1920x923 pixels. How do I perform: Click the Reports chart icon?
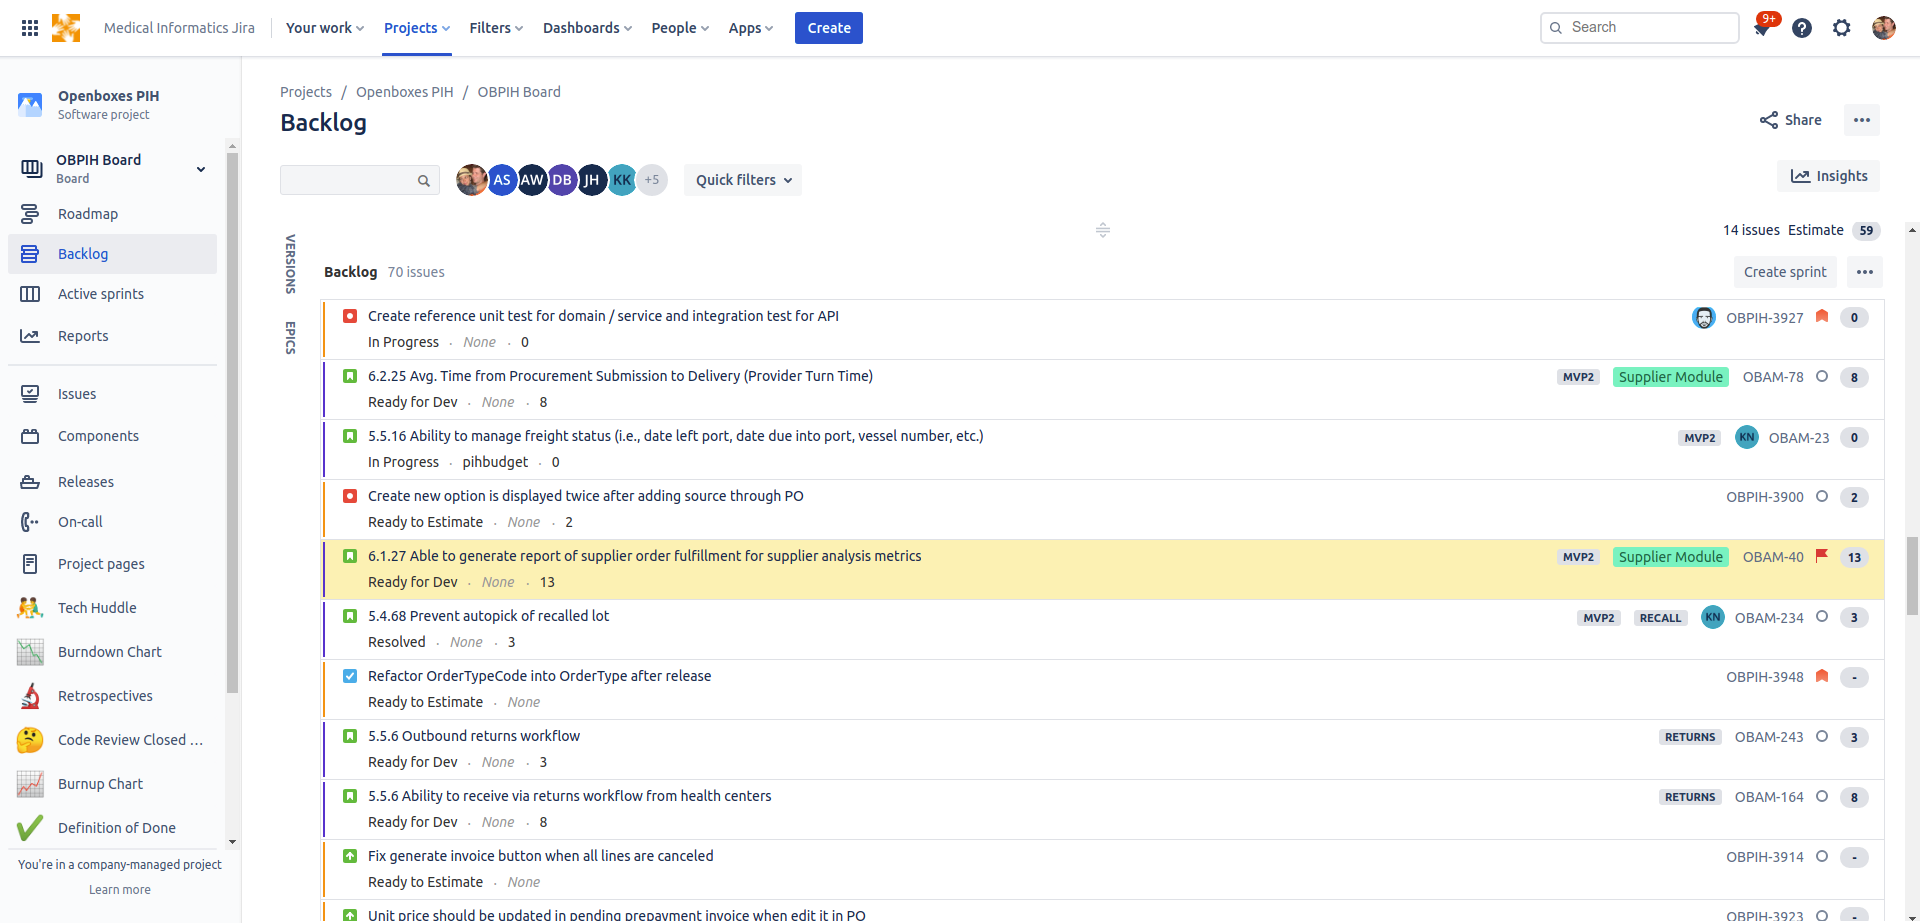(30, 336)
